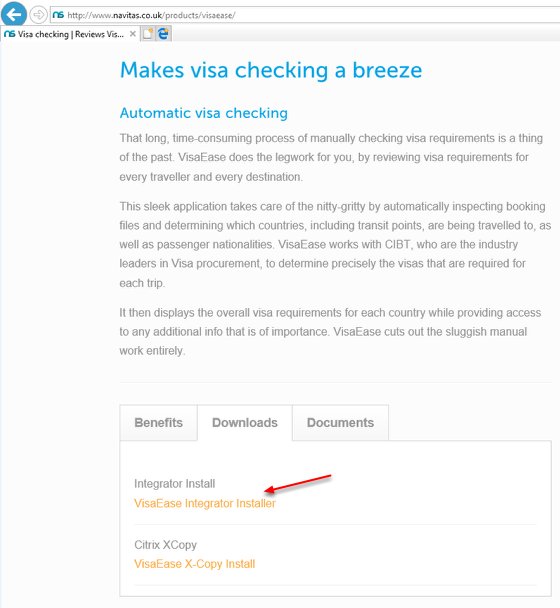Click the browser Back arrow button
The image size is (560, 608).
coord(14,15)
